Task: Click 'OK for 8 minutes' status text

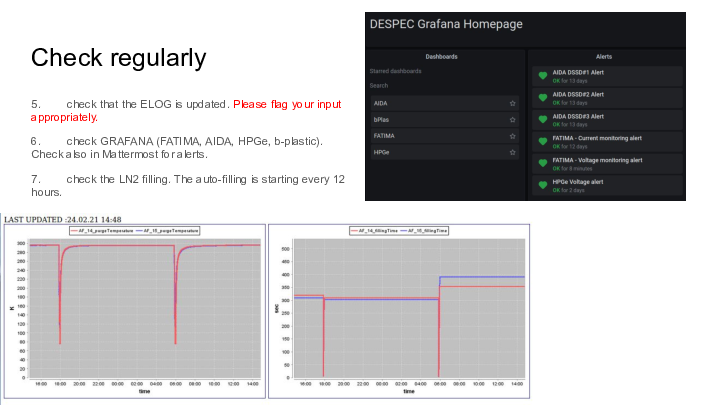Action: 572,169
